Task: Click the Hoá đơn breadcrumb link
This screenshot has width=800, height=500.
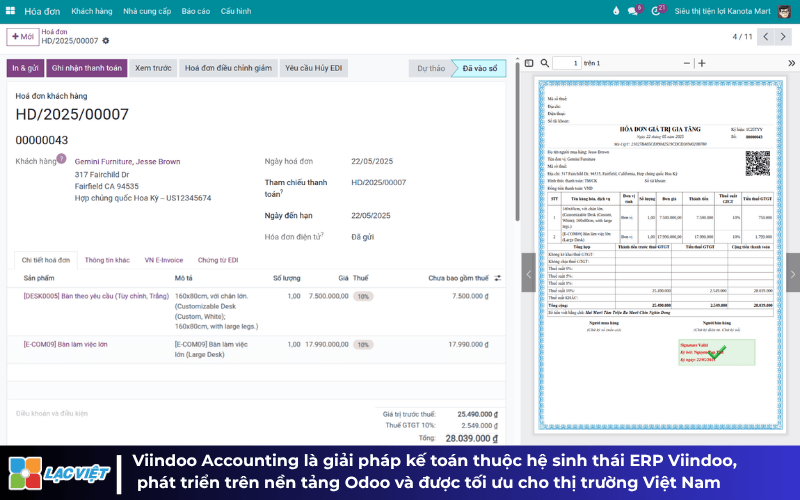Action: (x=55, y=32)
